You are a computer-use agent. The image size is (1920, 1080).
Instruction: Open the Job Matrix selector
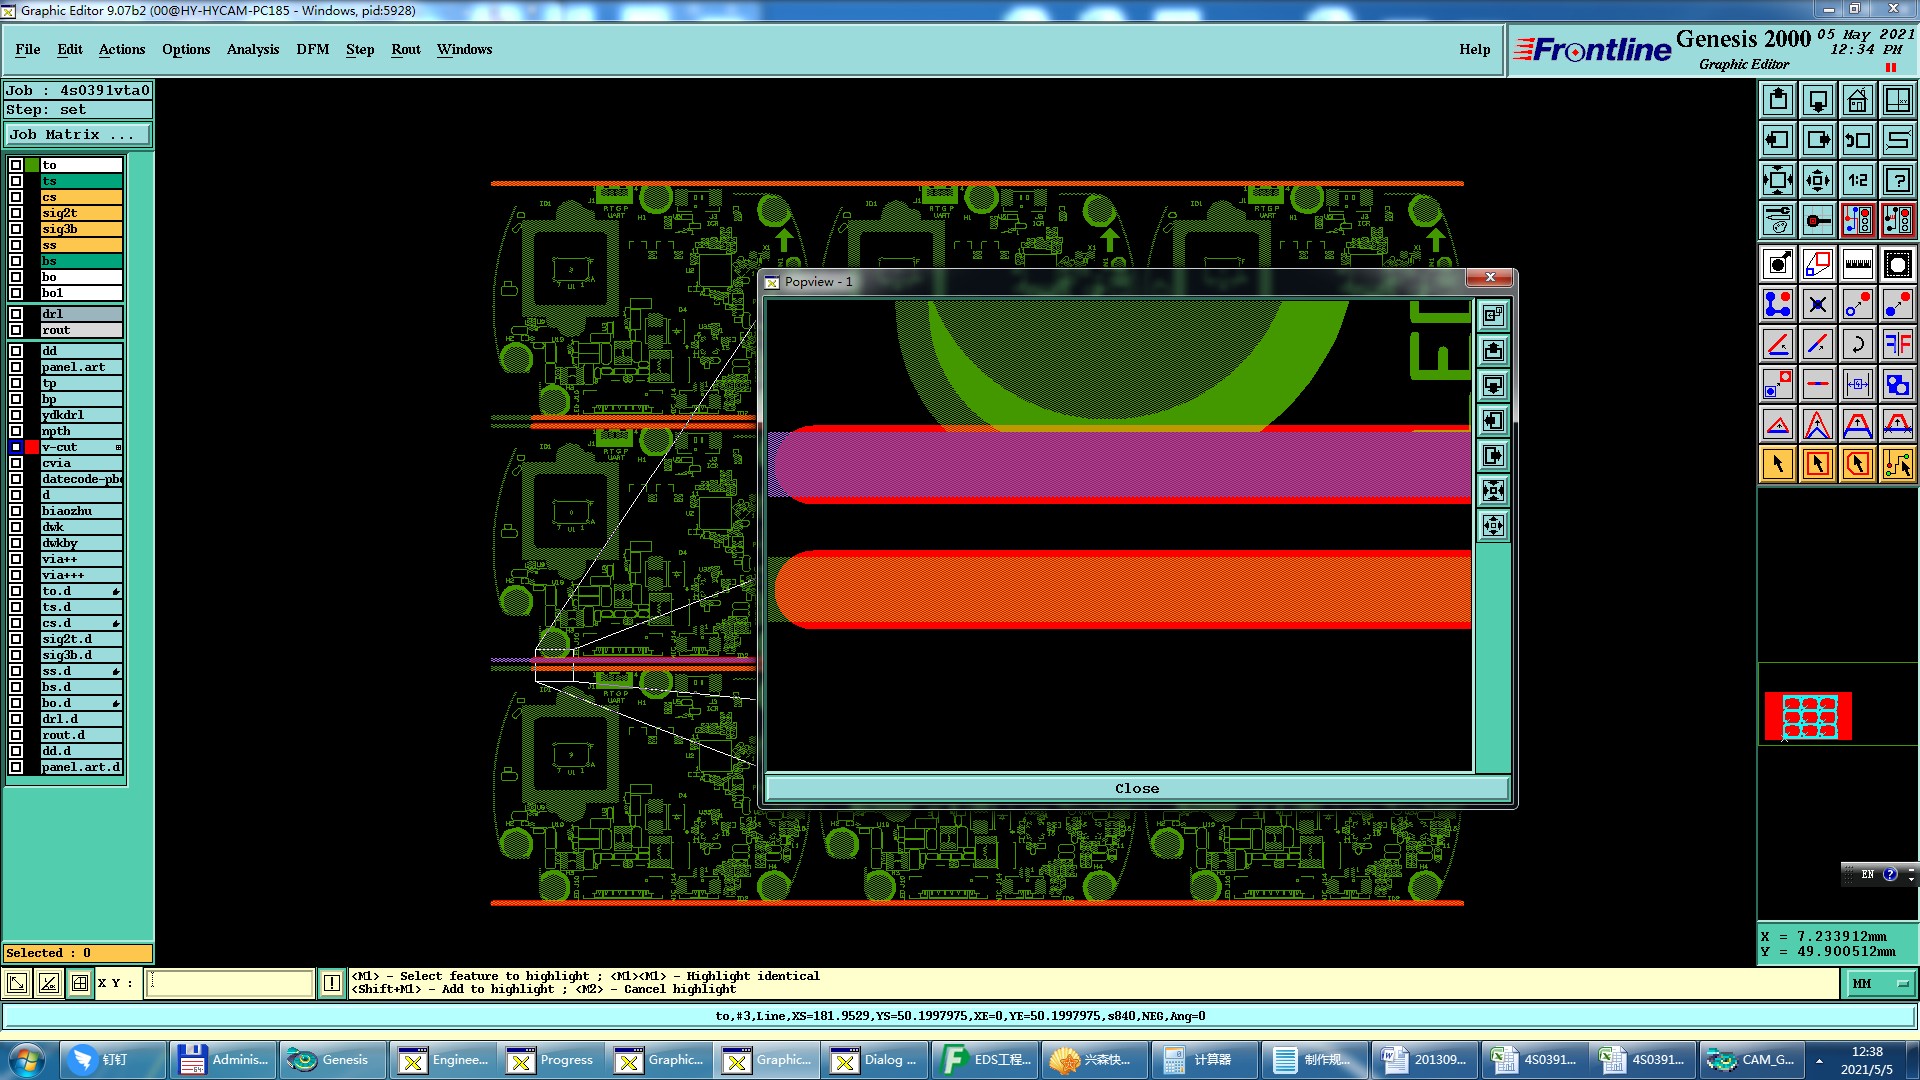(x=78, y=134)
